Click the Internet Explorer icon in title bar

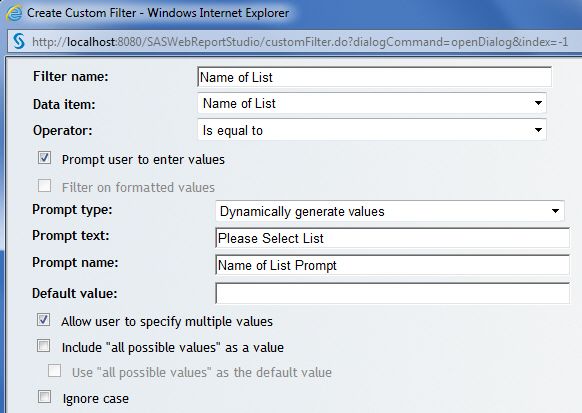(14, 13)
